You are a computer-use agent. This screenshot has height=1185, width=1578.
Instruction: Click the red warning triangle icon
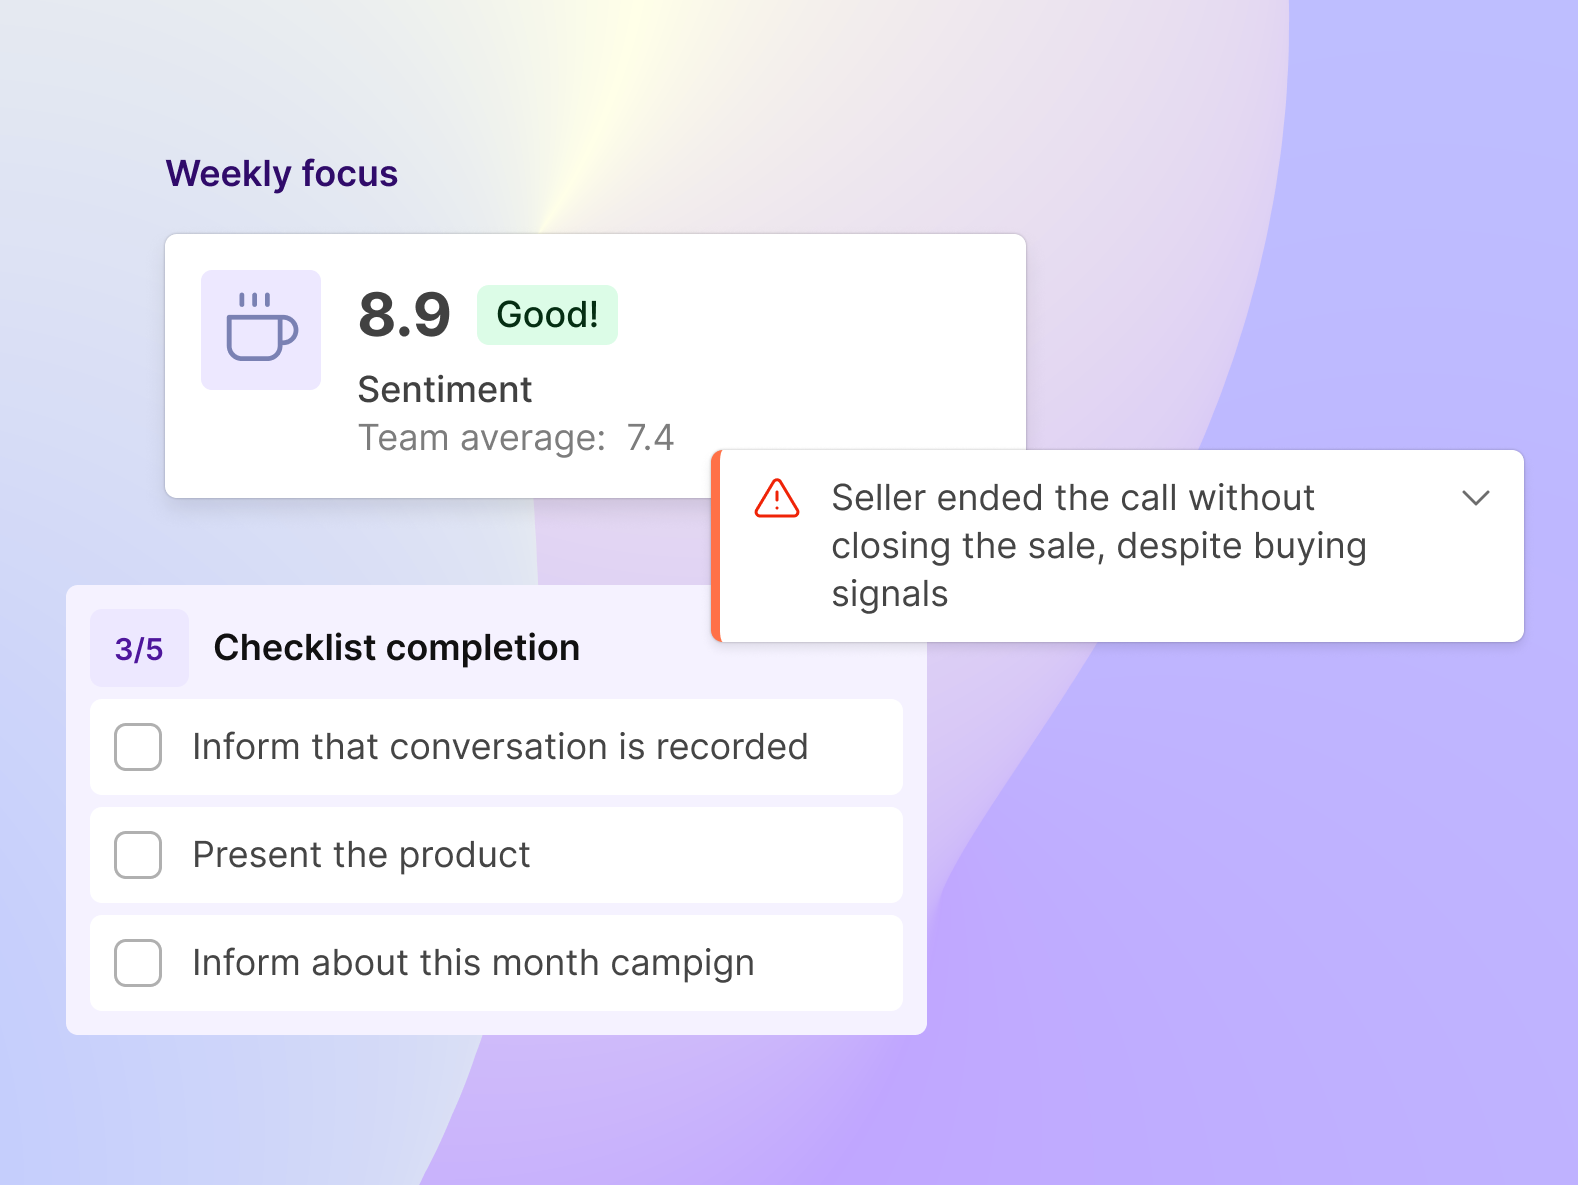[777, 498]
